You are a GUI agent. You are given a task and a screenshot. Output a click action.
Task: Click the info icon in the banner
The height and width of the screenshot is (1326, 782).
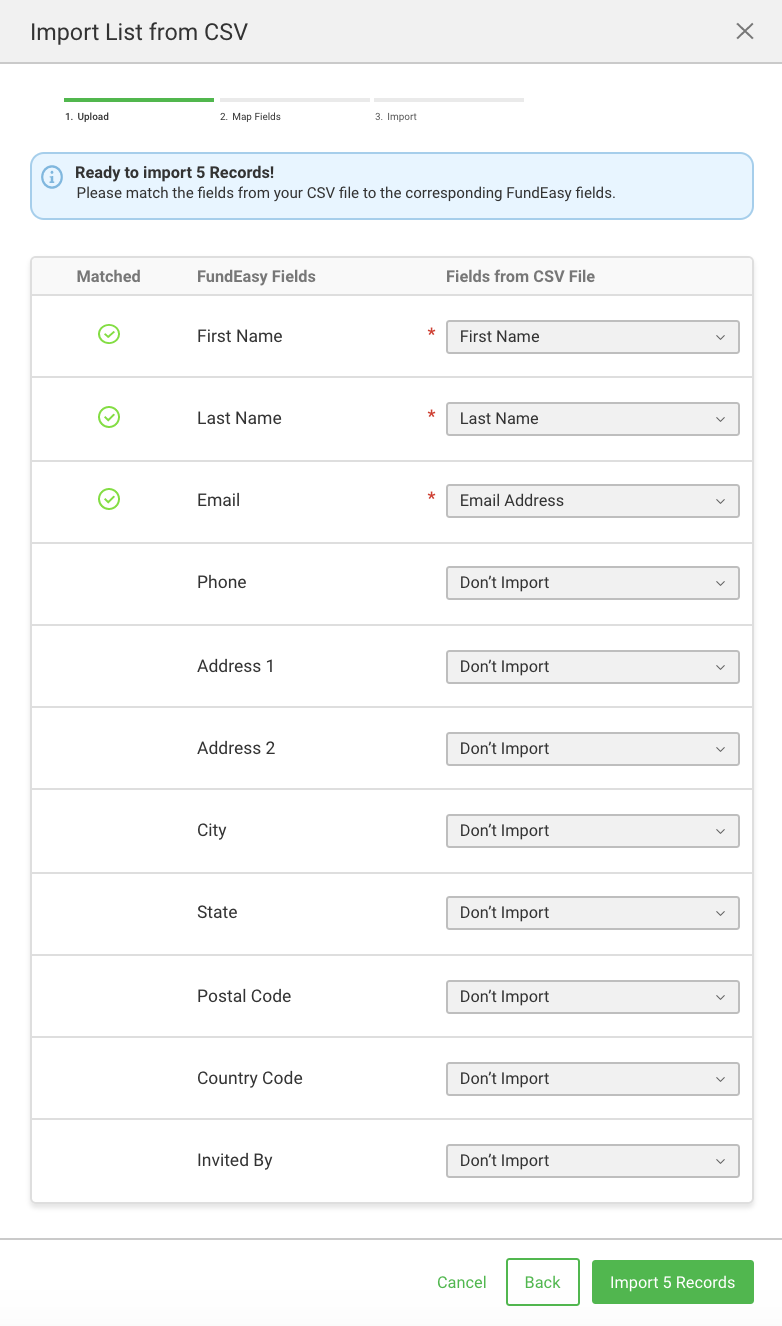[x=52, y=177]
